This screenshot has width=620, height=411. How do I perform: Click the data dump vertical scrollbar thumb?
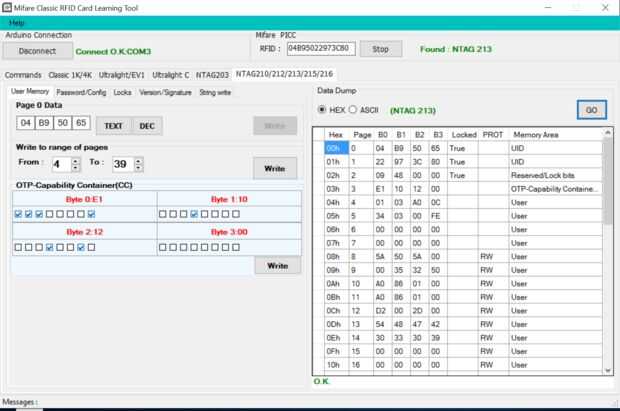point(608,180)
